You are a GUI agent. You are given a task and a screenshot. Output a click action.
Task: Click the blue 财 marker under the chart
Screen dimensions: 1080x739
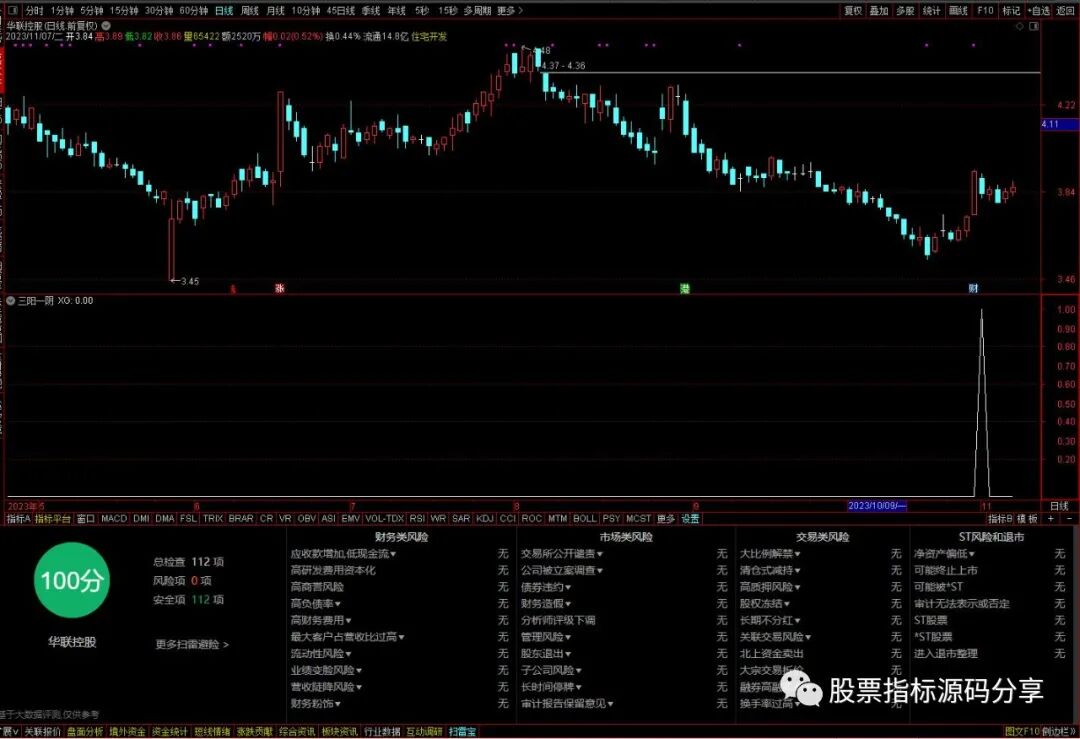[973, 288]
